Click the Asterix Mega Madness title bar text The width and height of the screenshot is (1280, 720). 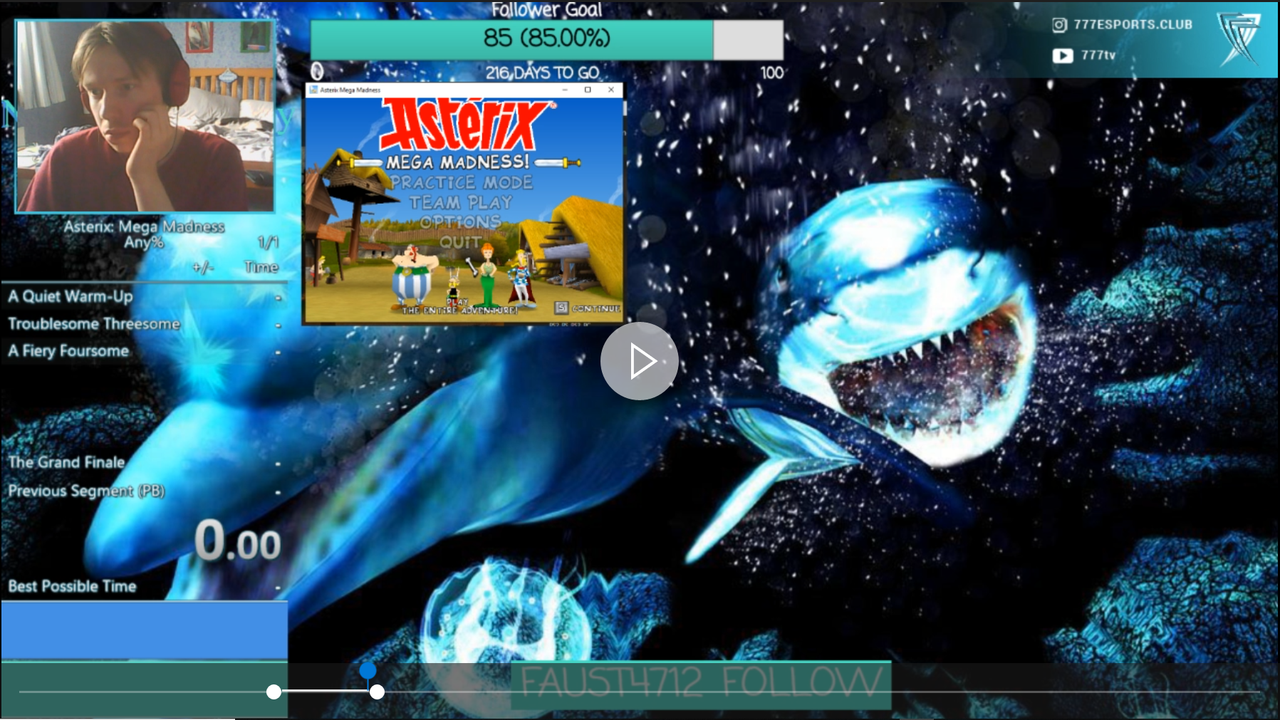[351, 90]
